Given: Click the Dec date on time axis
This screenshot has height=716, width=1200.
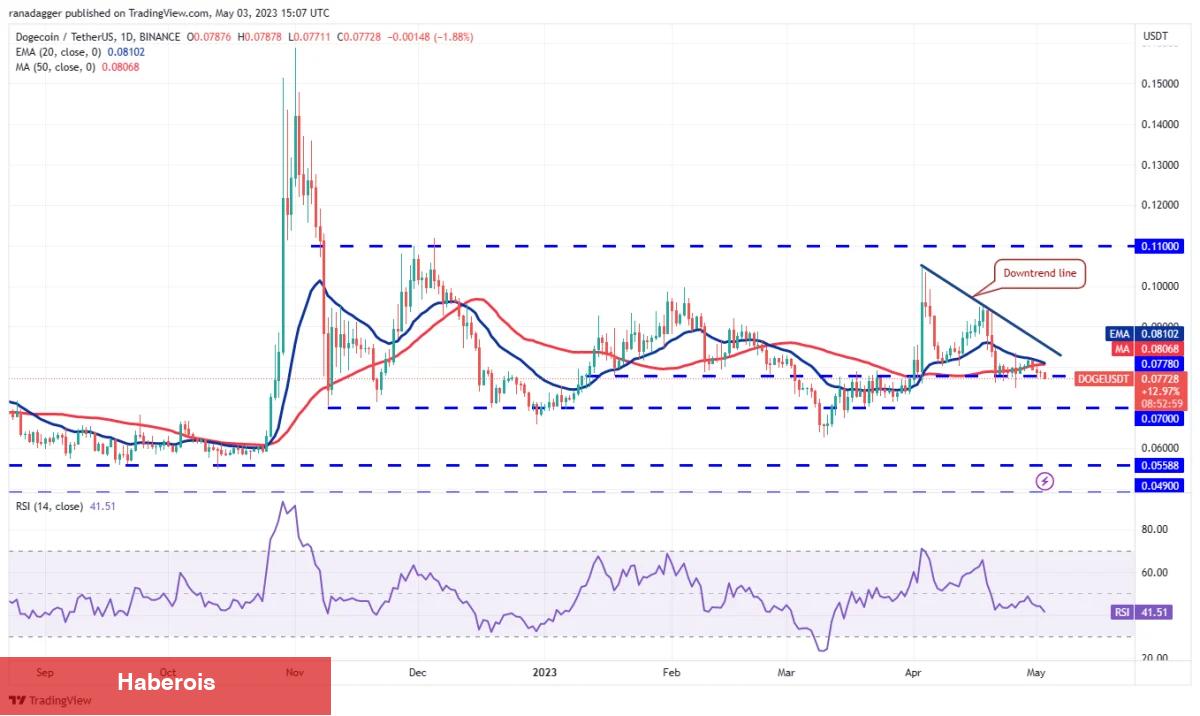Looking at the screenshot, I should point(418,673).
